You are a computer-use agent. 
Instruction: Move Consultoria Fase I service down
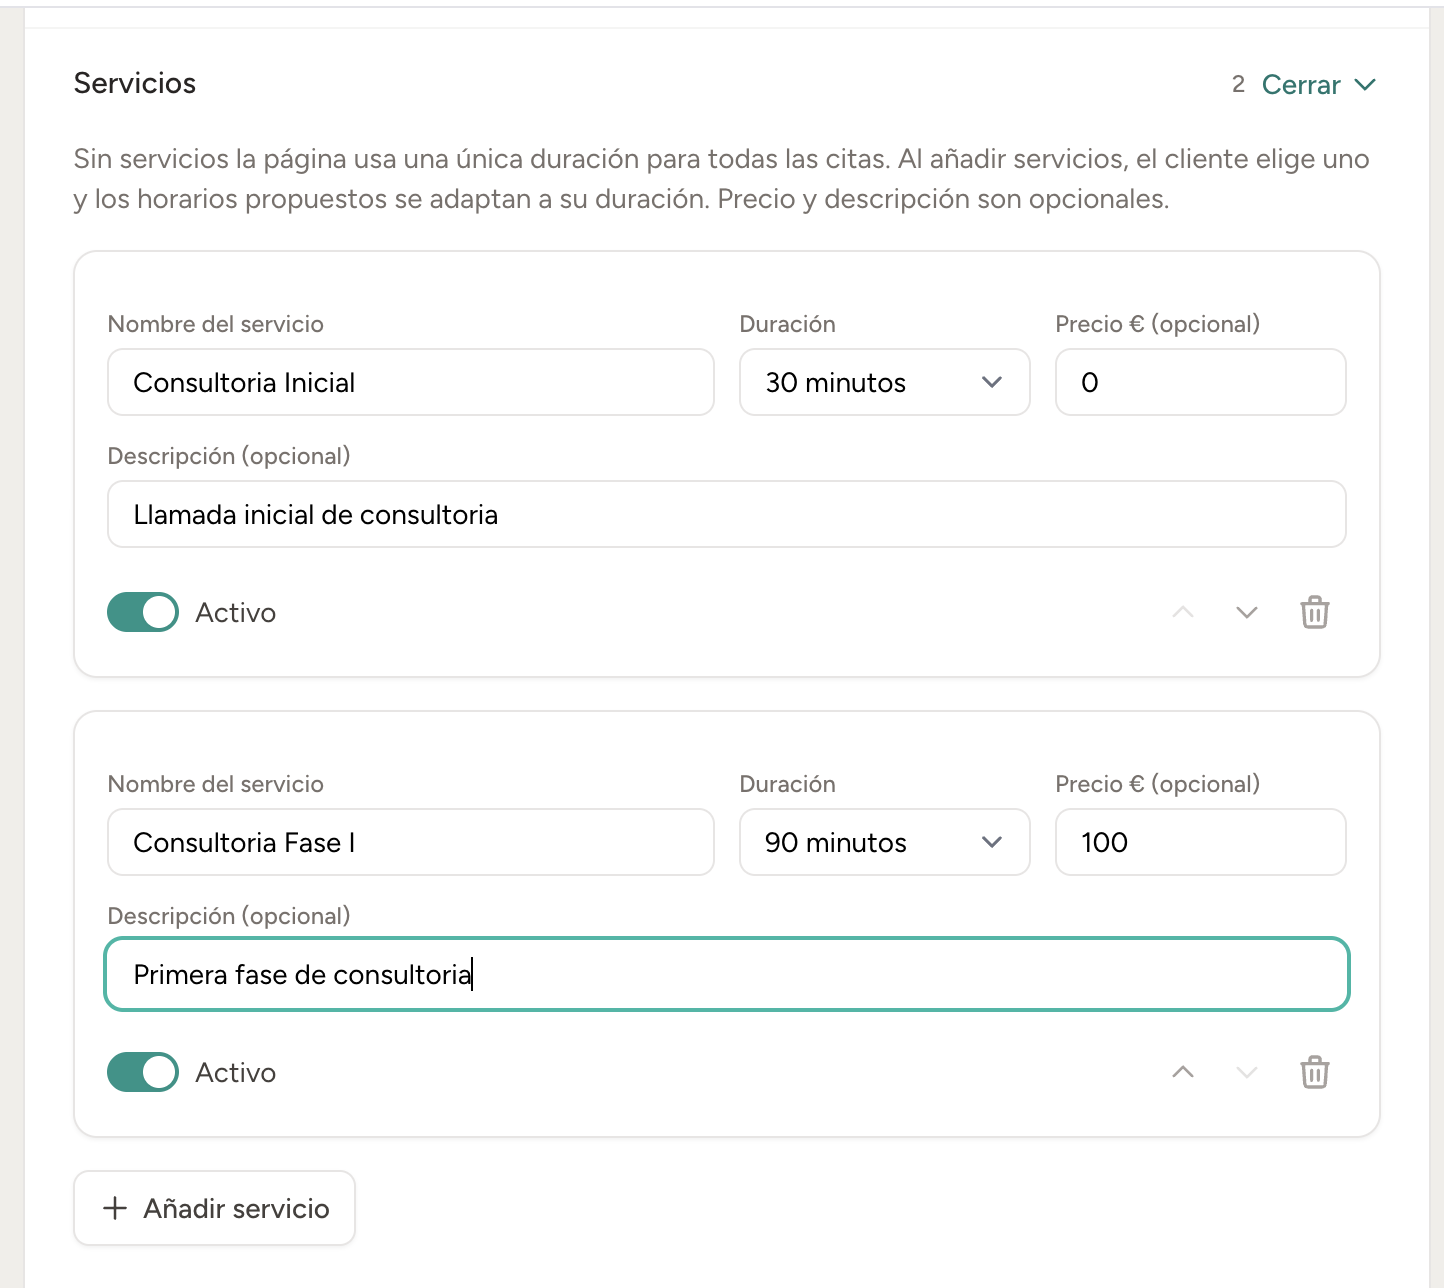pos(1246,1072)
